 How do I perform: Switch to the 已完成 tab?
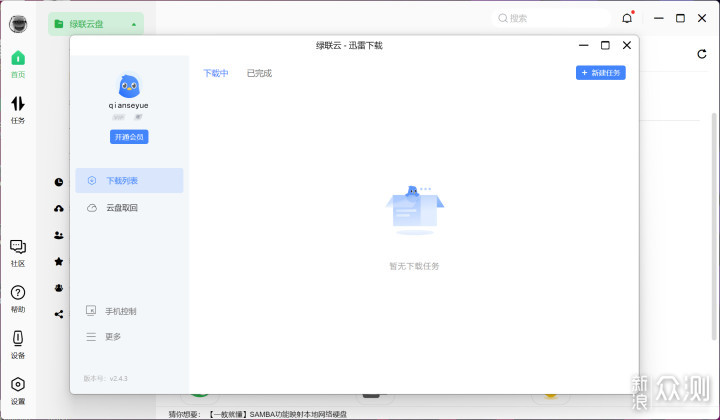click(259, 73)
